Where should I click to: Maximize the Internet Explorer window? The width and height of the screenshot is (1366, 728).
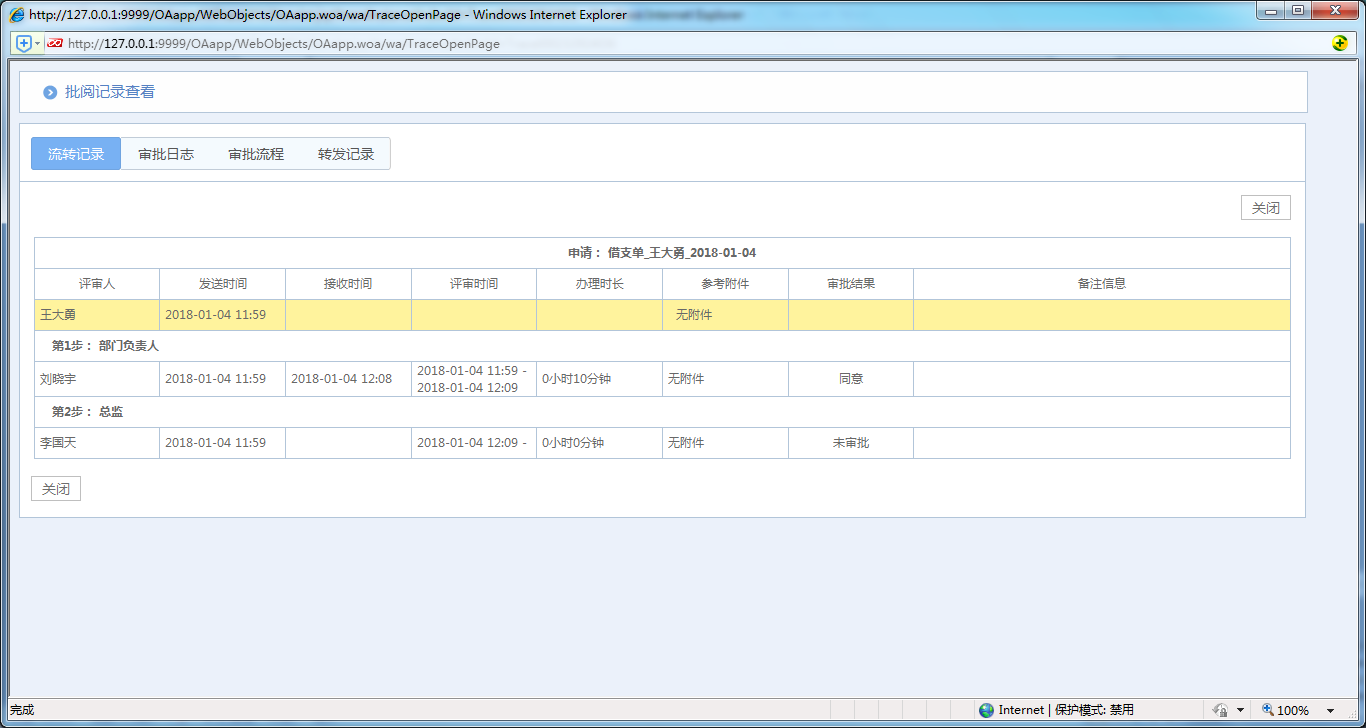pos(1298,11)
